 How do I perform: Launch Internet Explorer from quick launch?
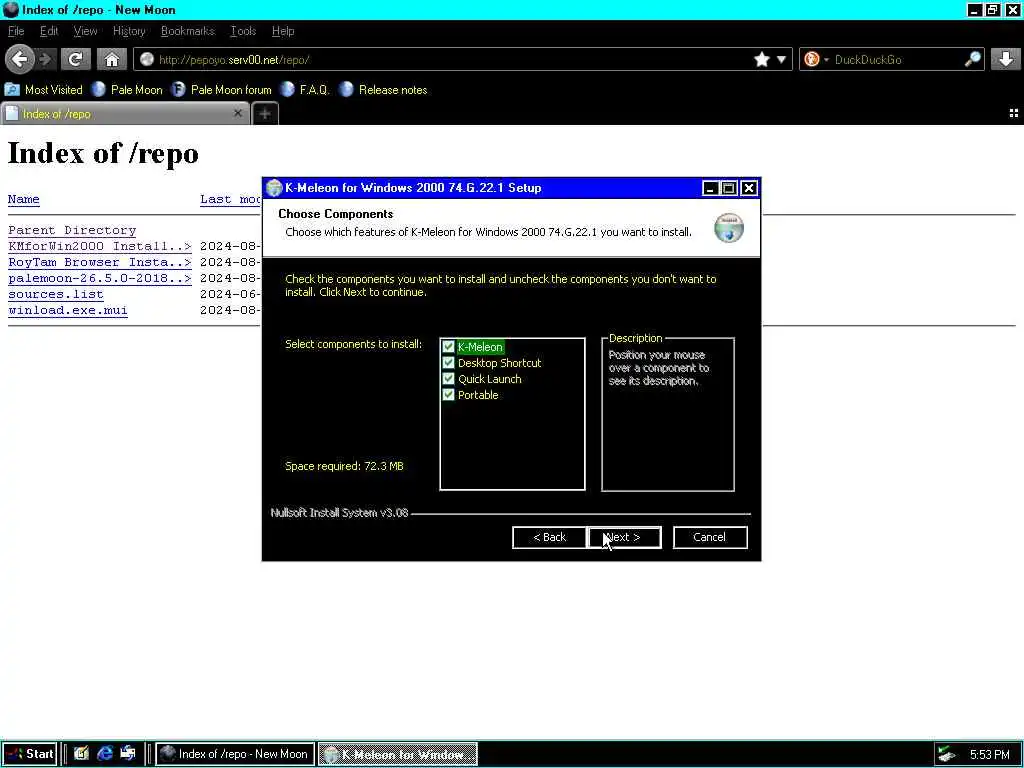pos(104,754)
